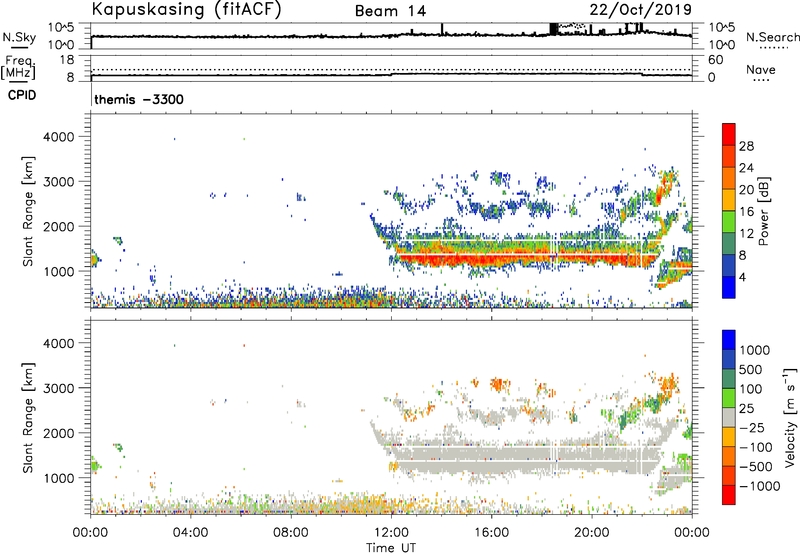Image resolution: width=800 pixels, height=554 pixels.
Task: Click the '16' Power colorbar tick value
Action: tap(746, 211)
